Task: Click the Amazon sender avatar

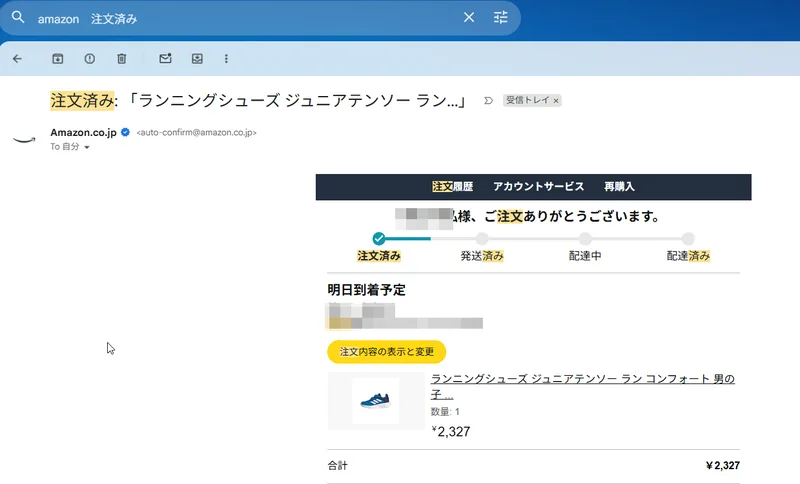Action: point(24,139)
